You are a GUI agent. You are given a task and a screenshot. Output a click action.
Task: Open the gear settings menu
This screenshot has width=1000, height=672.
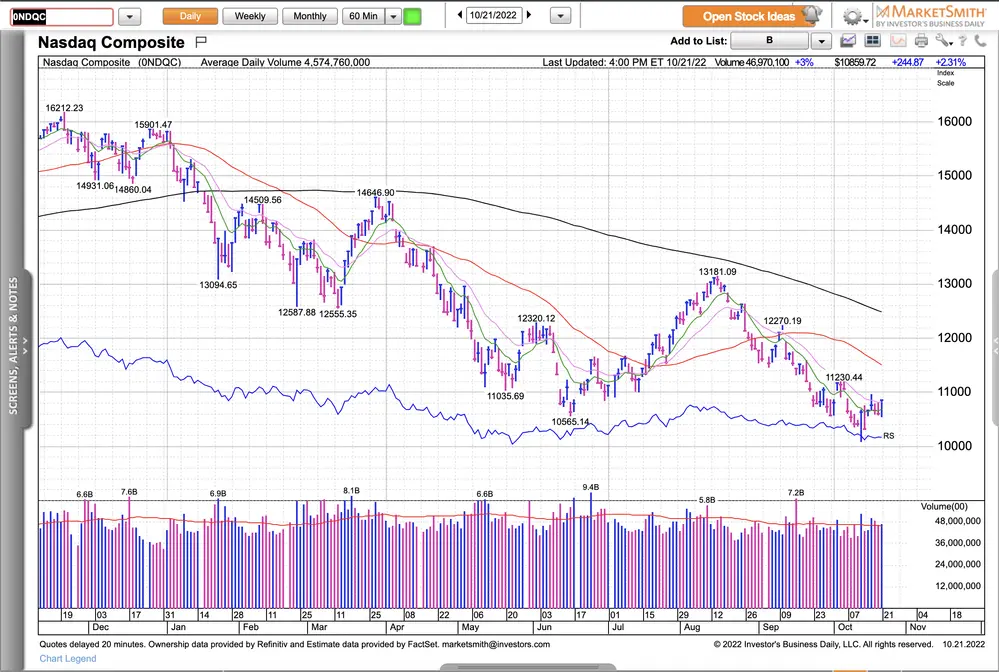(853, 17)
